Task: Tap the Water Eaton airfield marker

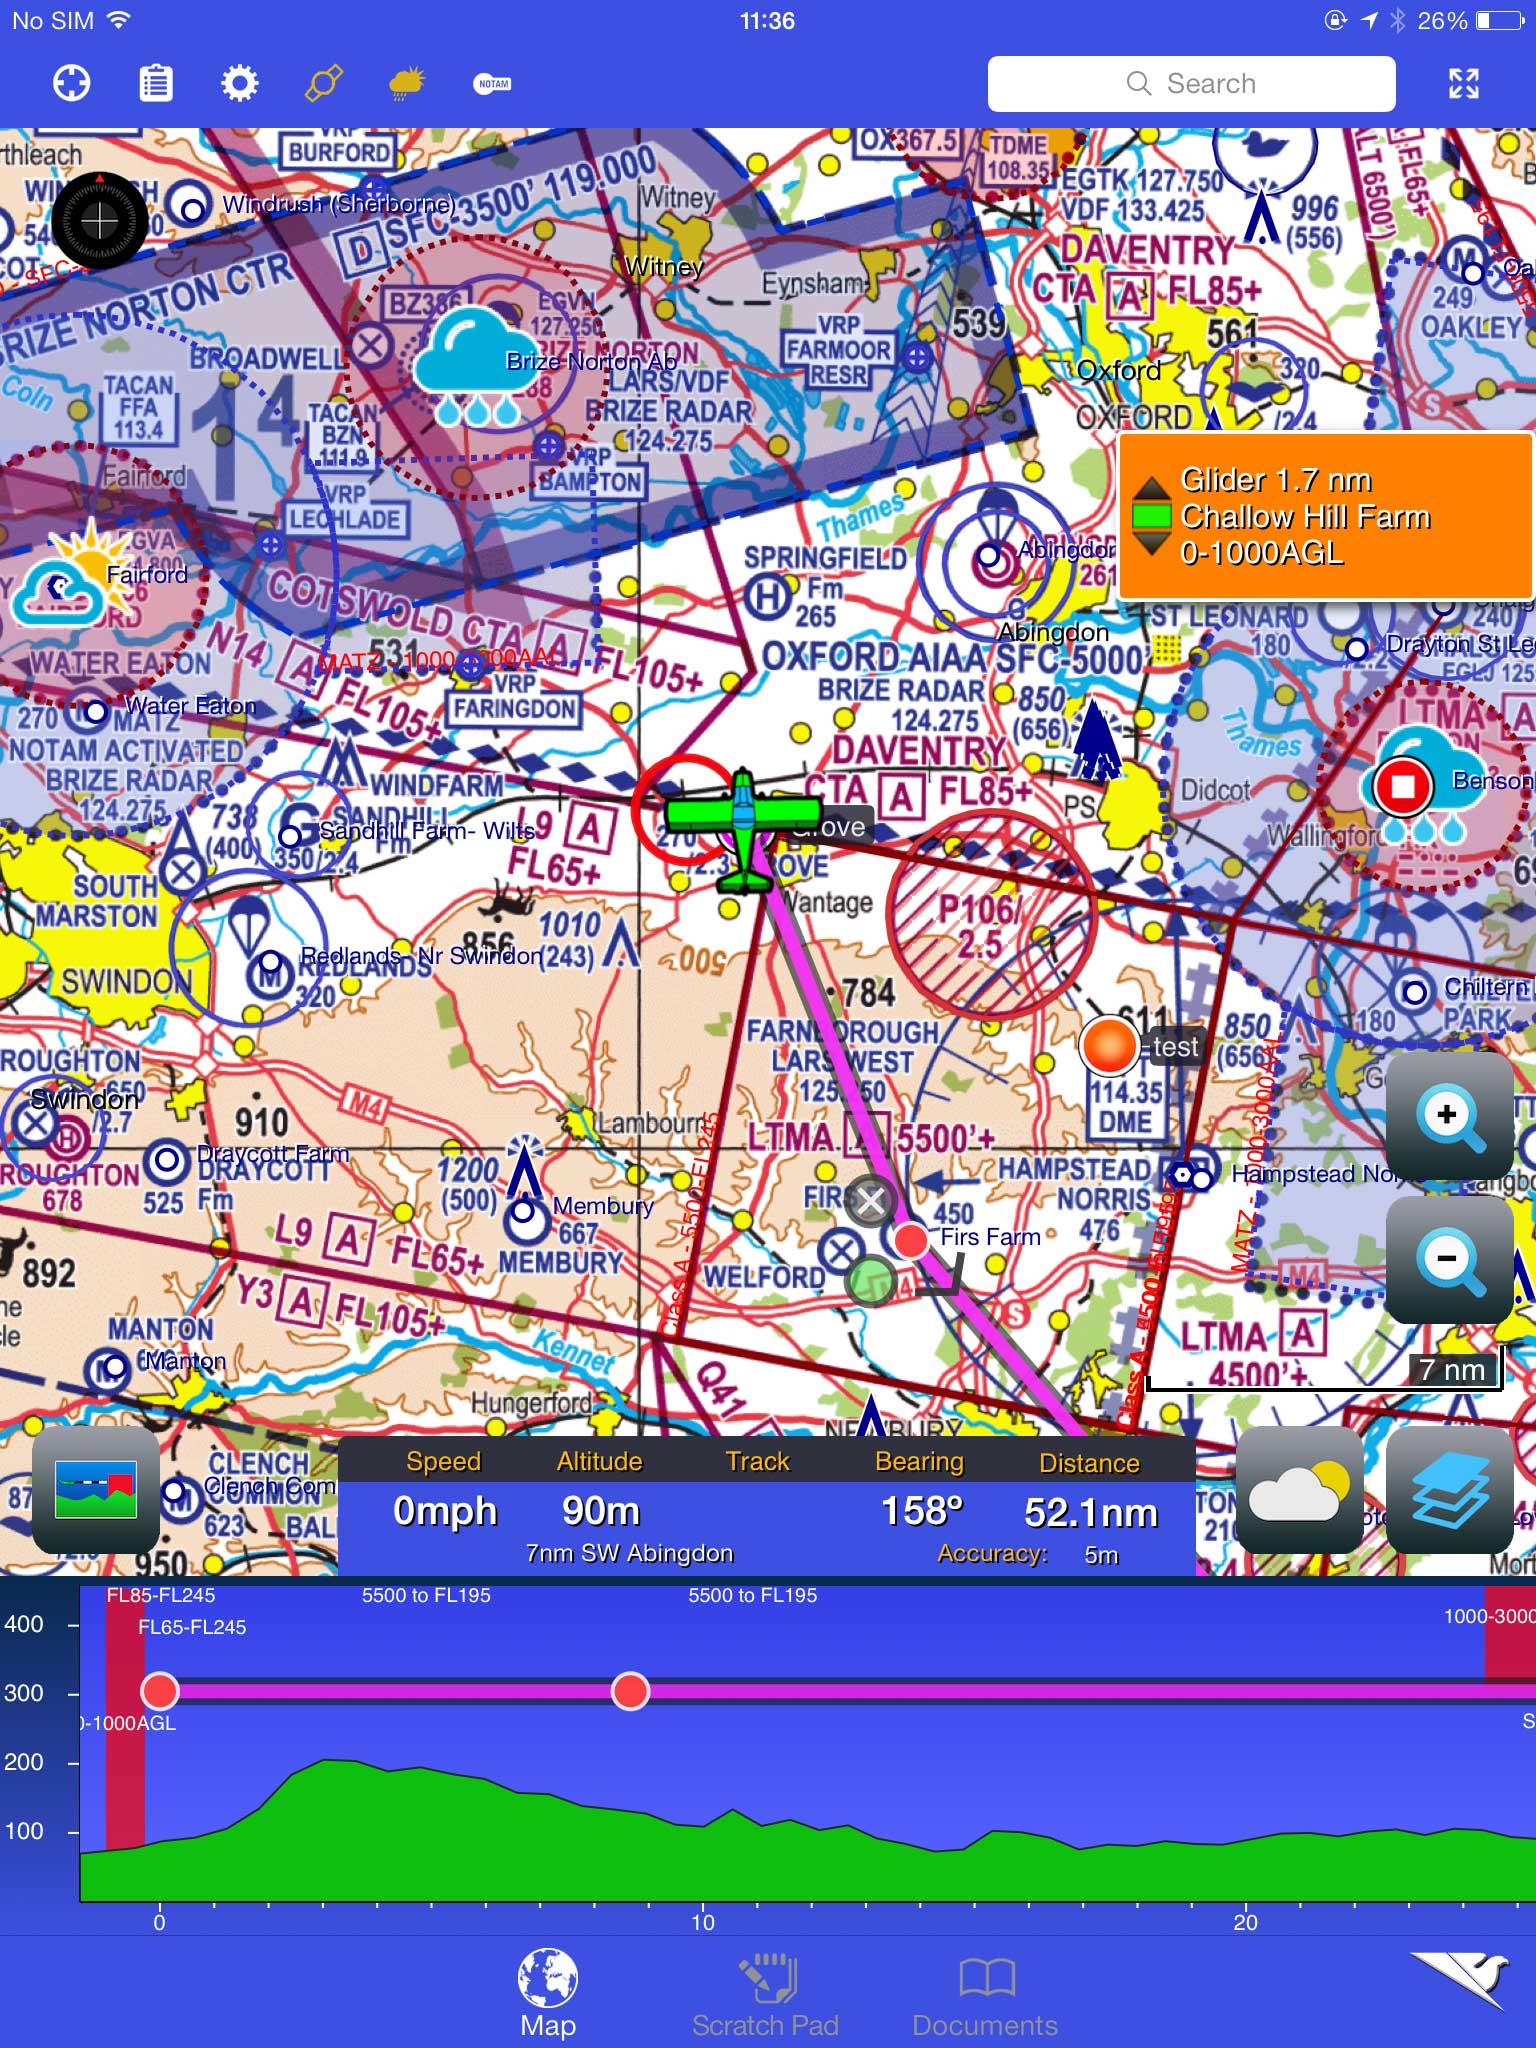Action: coord(95,712)
